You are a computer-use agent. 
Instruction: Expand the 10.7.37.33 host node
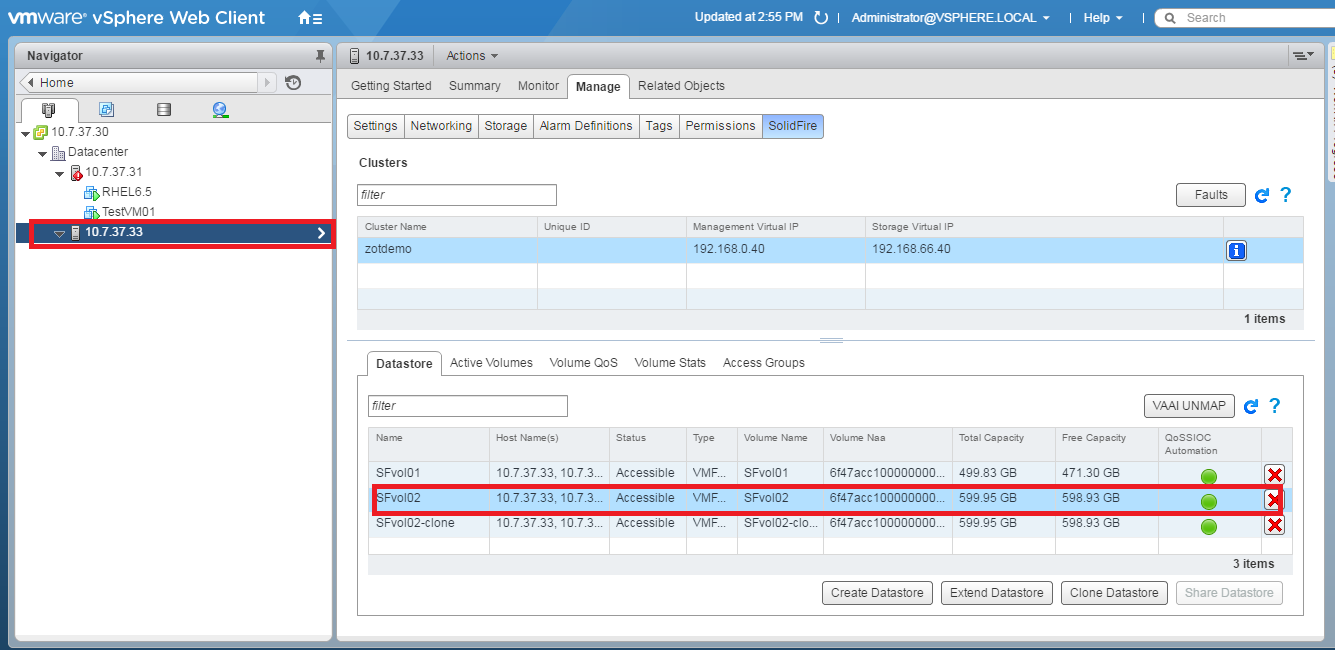pos(59,233)
